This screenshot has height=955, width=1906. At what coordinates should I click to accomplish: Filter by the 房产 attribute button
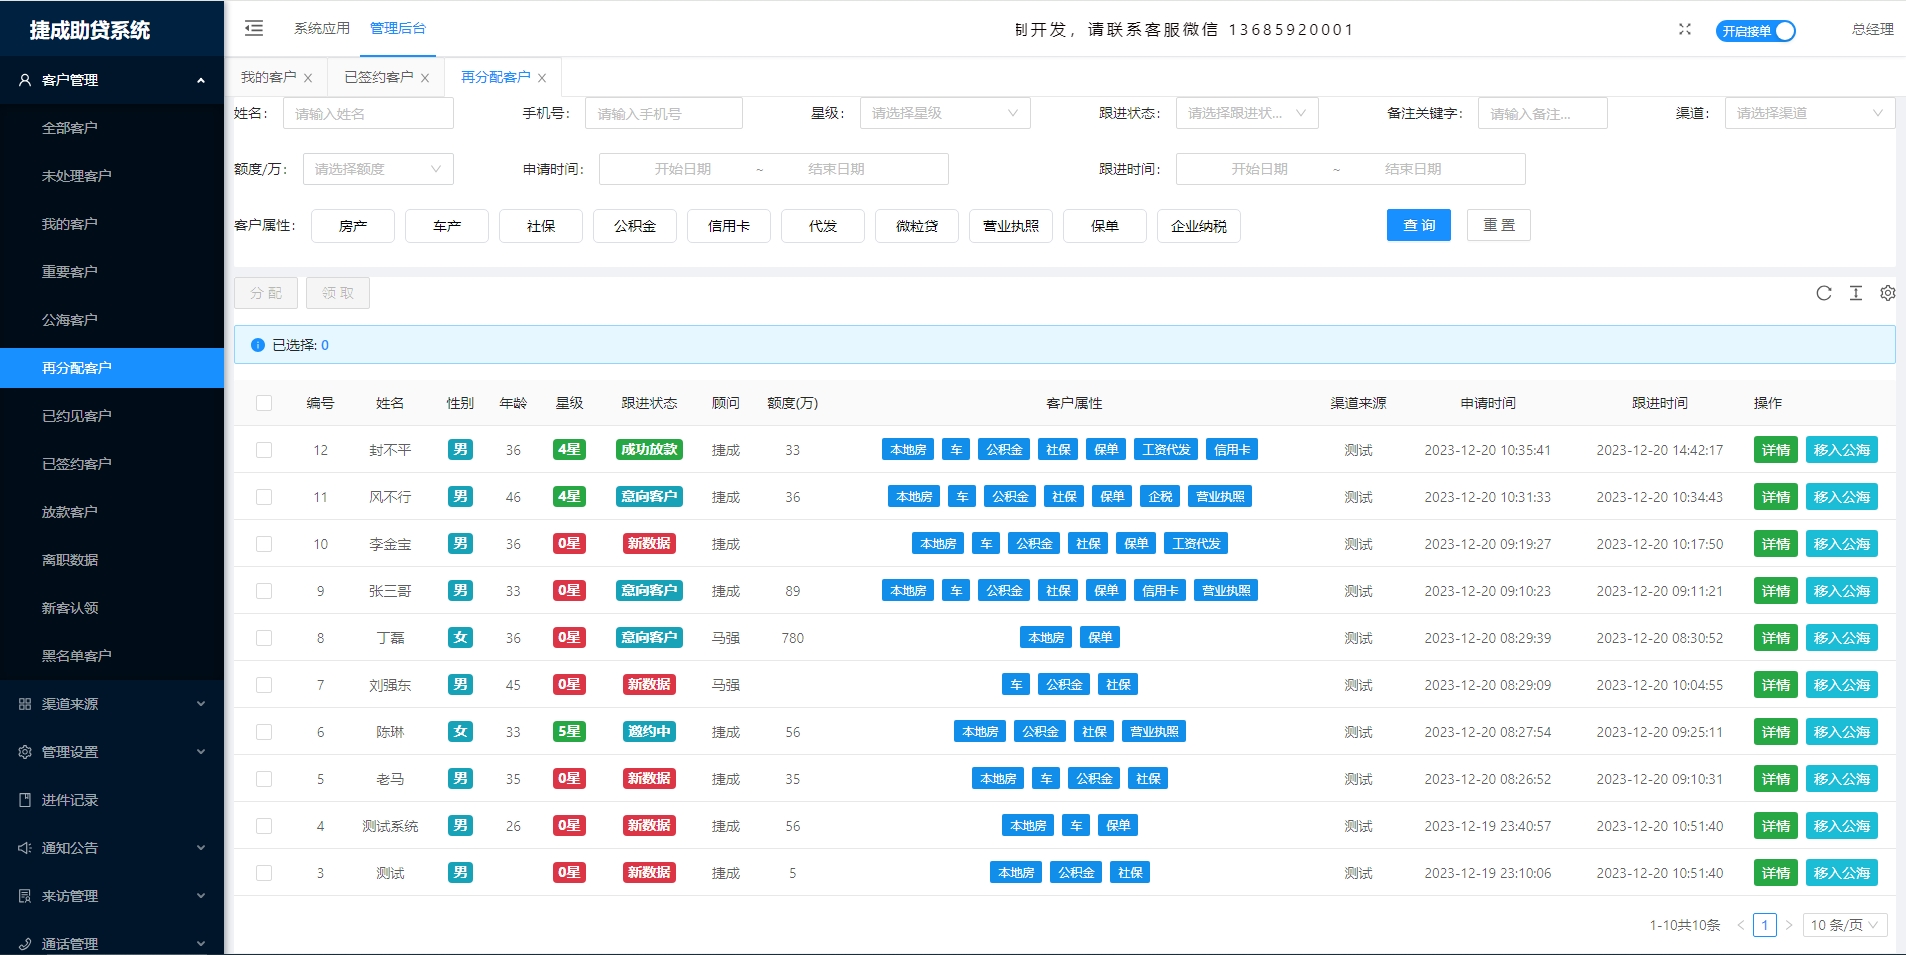(x=353, y=226)
